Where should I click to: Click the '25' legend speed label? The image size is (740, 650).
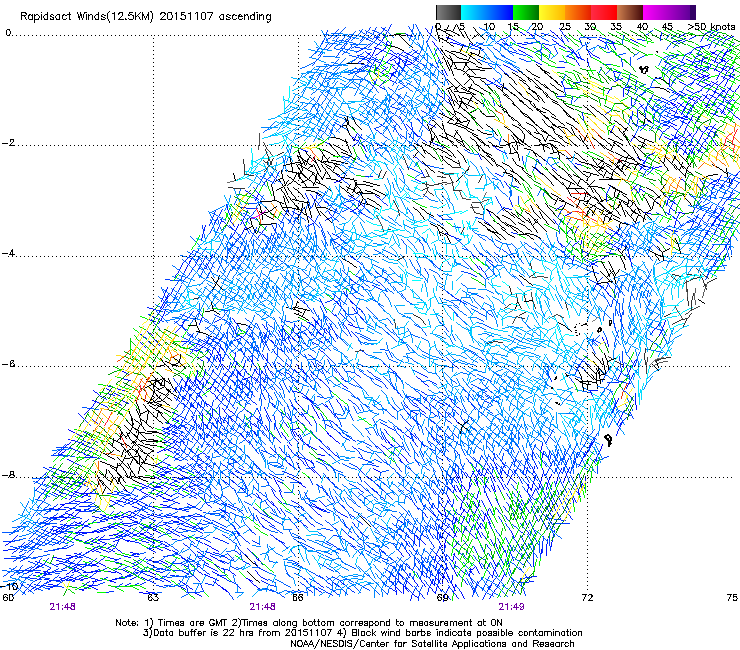click(x=564, y=27)
